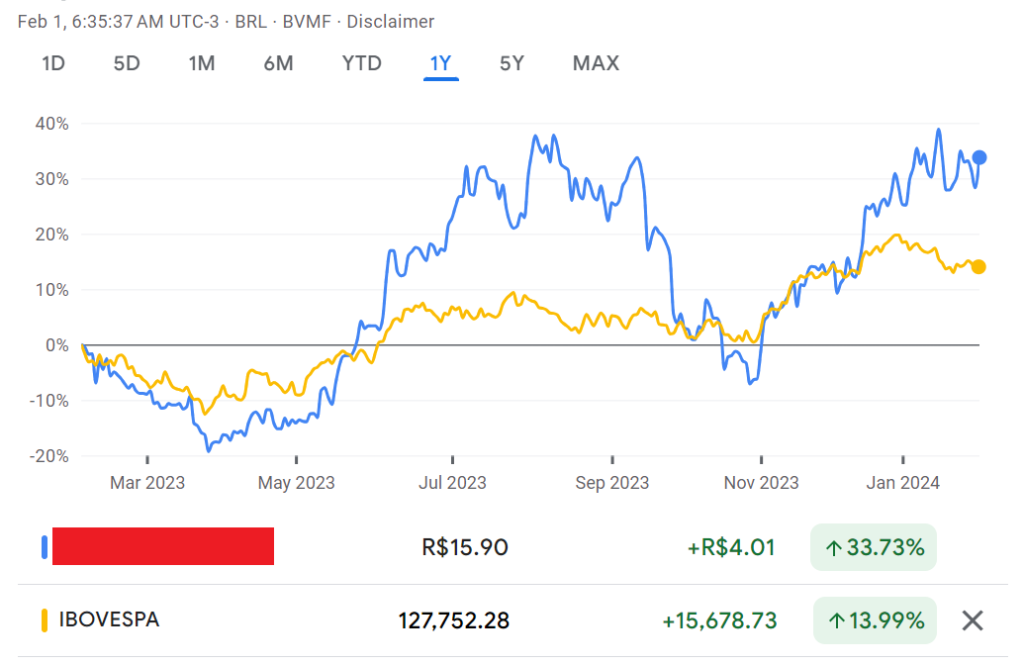Select the 1D time range tab
This screenshot has height=665, width=1024.
[x=53, y=64]
